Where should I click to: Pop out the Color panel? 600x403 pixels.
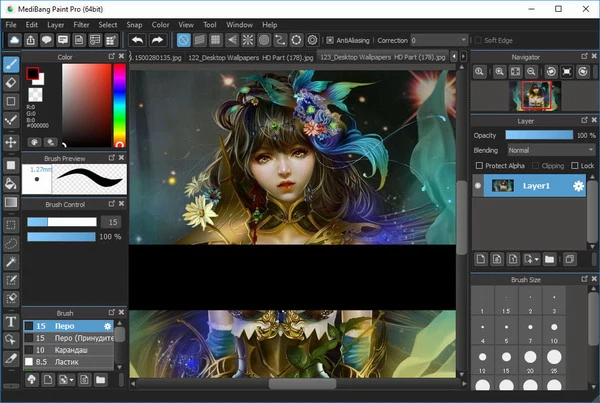111,56
